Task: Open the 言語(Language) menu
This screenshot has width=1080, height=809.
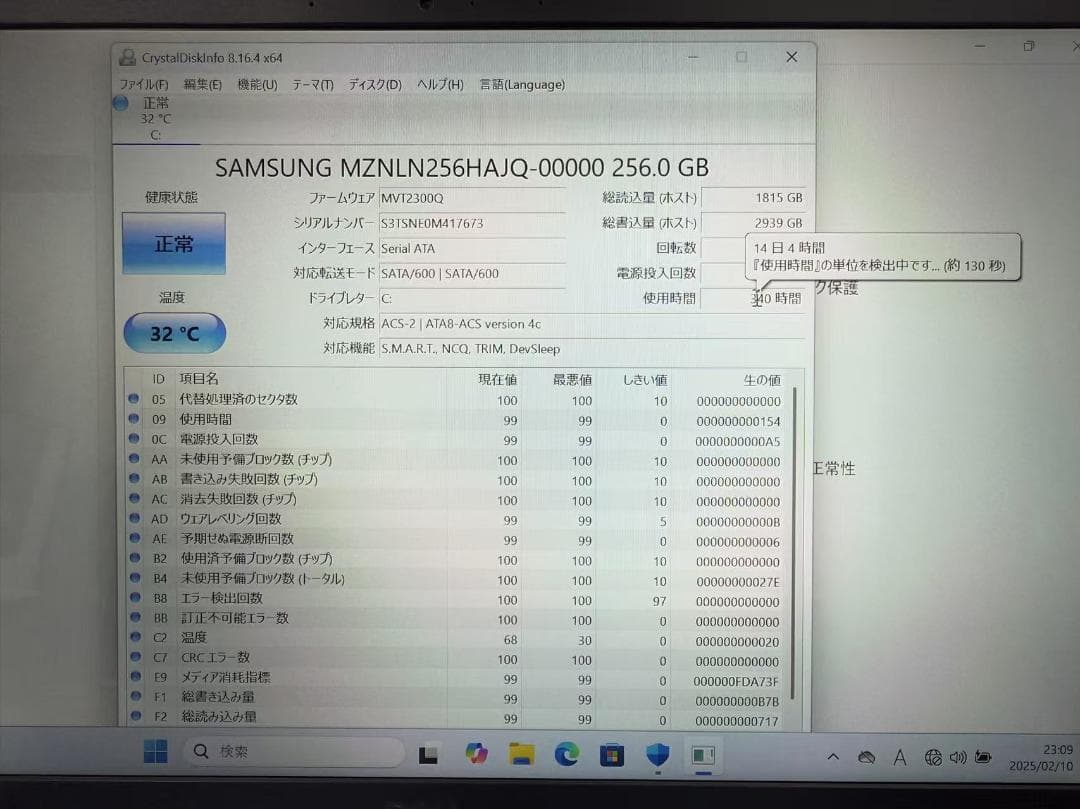Action: (522, 85)
